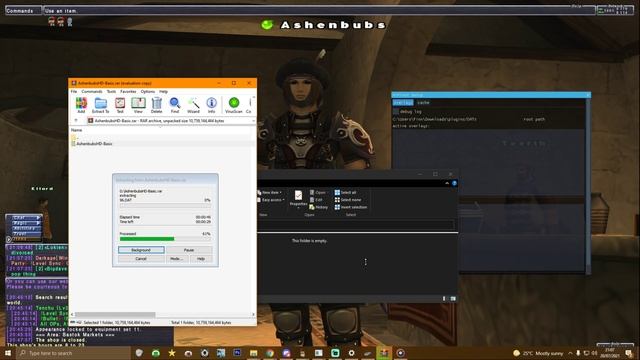
Task: Open the Tools menu in WinRAR
Action: tap(111, 92)
